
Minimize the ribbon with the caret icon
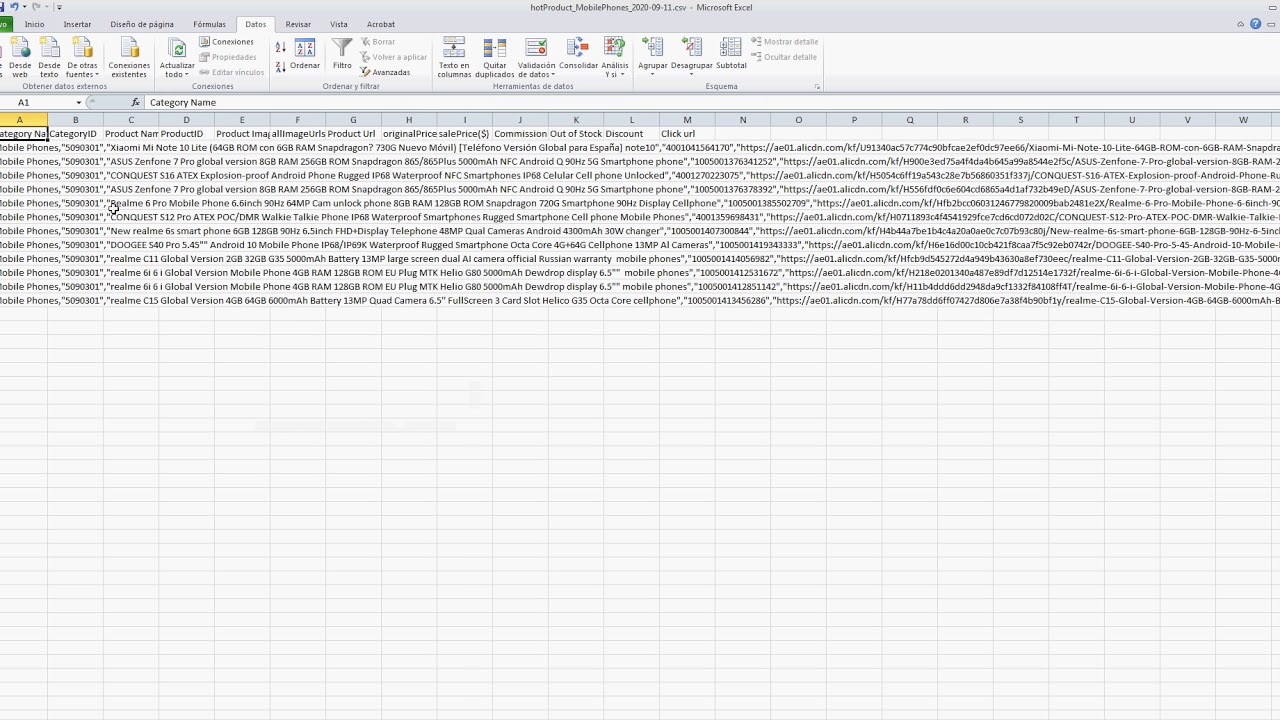(x=1241, y=24)
